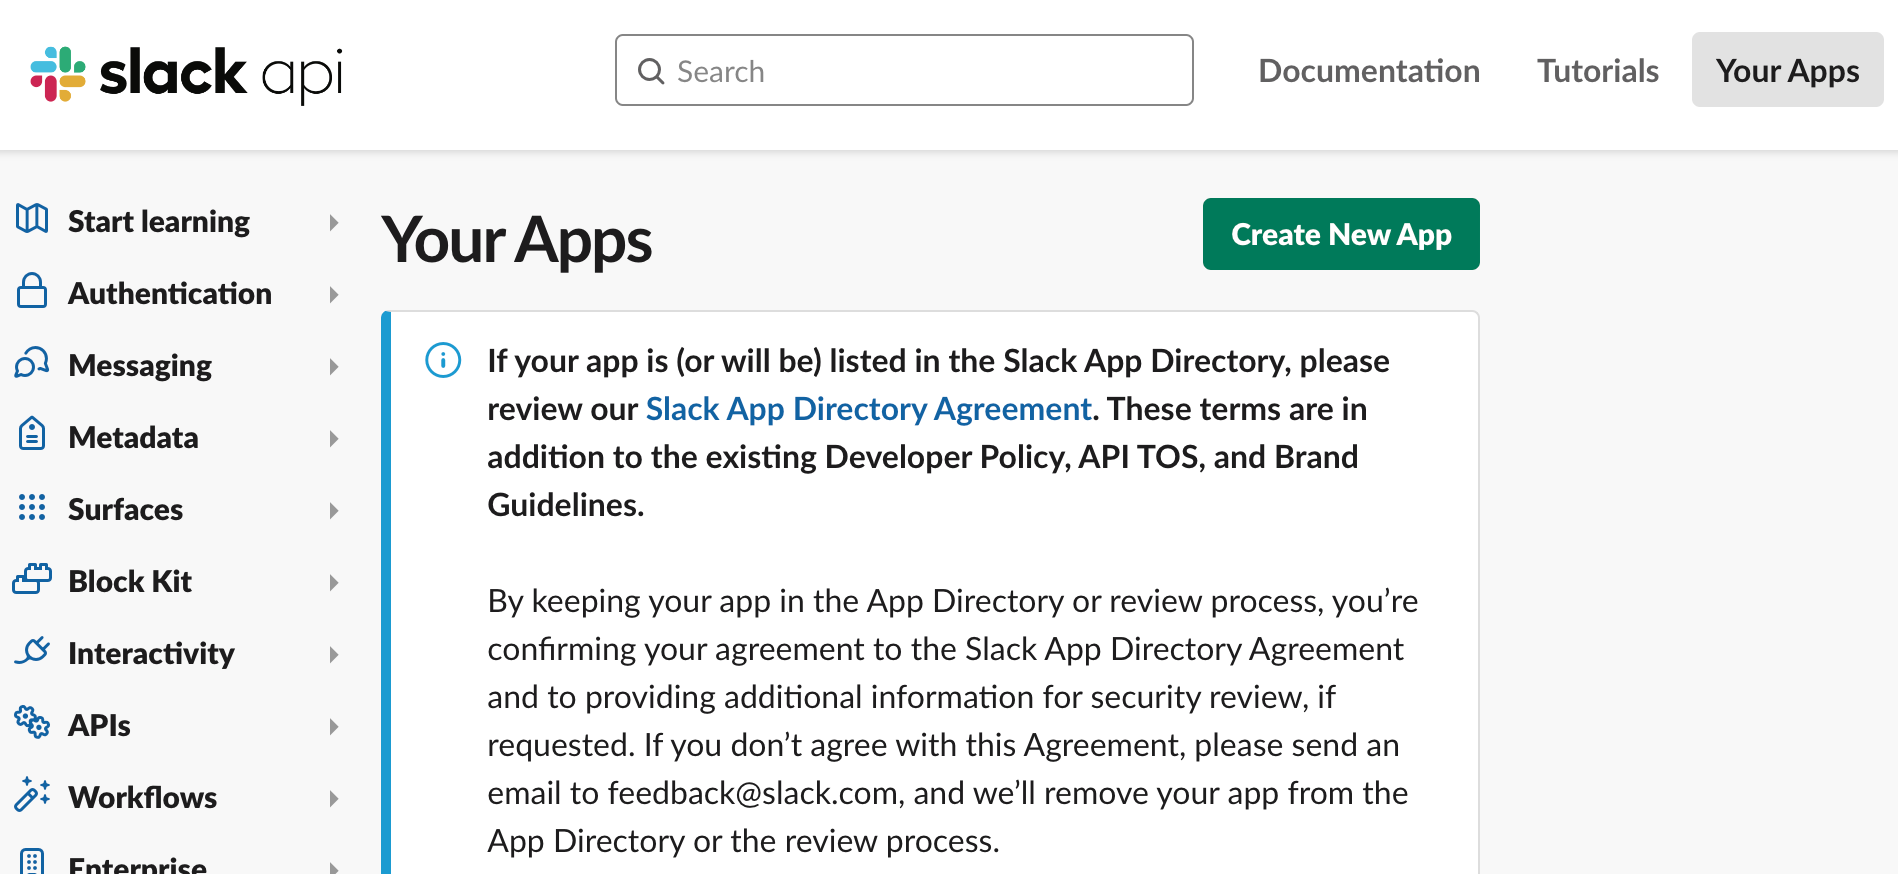The width and height of the screenshot is (1898, 874).
Task: Open Enterprise in sidebar
Action: 137,864
